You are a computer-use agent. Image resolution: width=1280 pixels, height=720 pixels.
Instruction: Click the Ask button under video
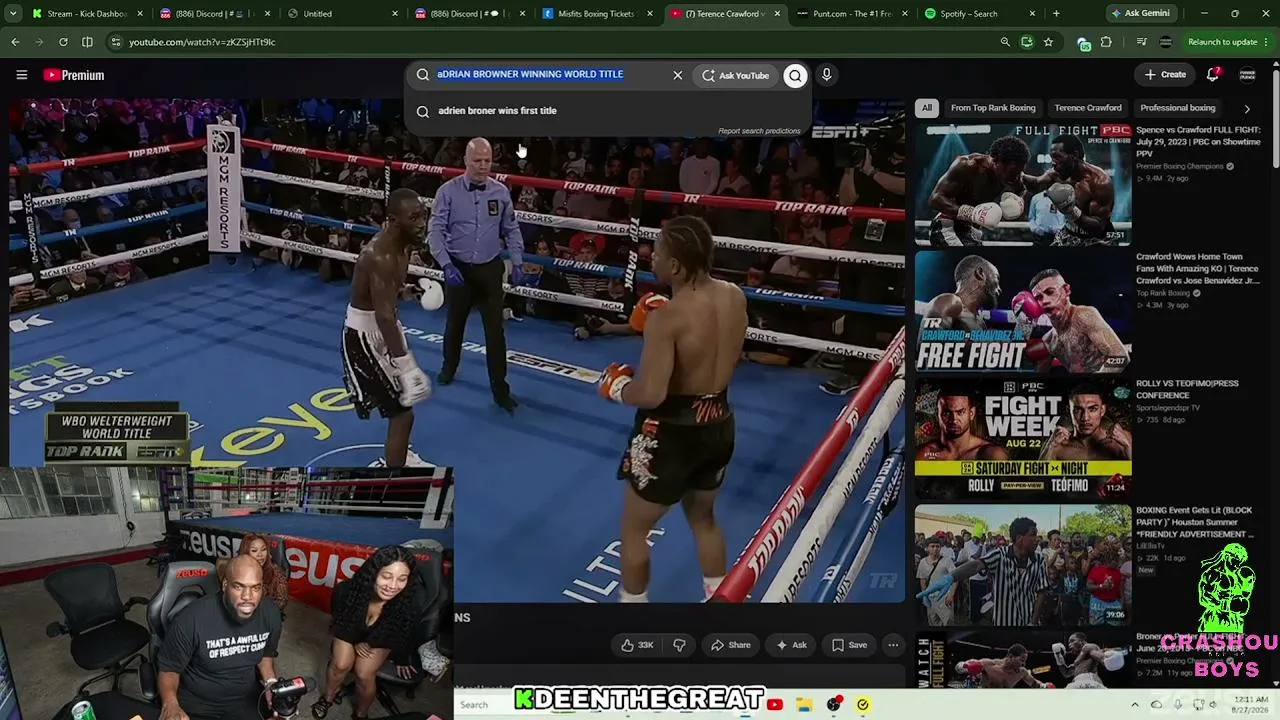click(791, 645)
